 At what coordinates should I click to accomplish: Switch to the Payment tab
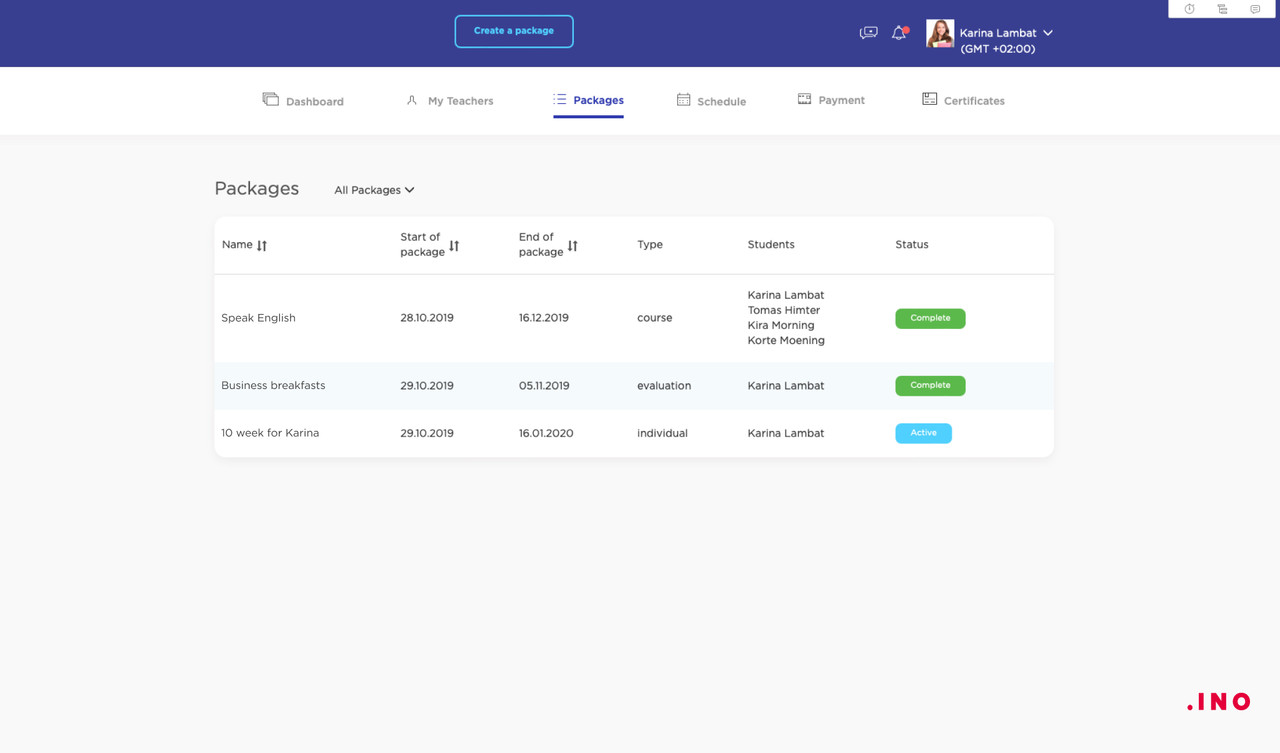point(831,100)
